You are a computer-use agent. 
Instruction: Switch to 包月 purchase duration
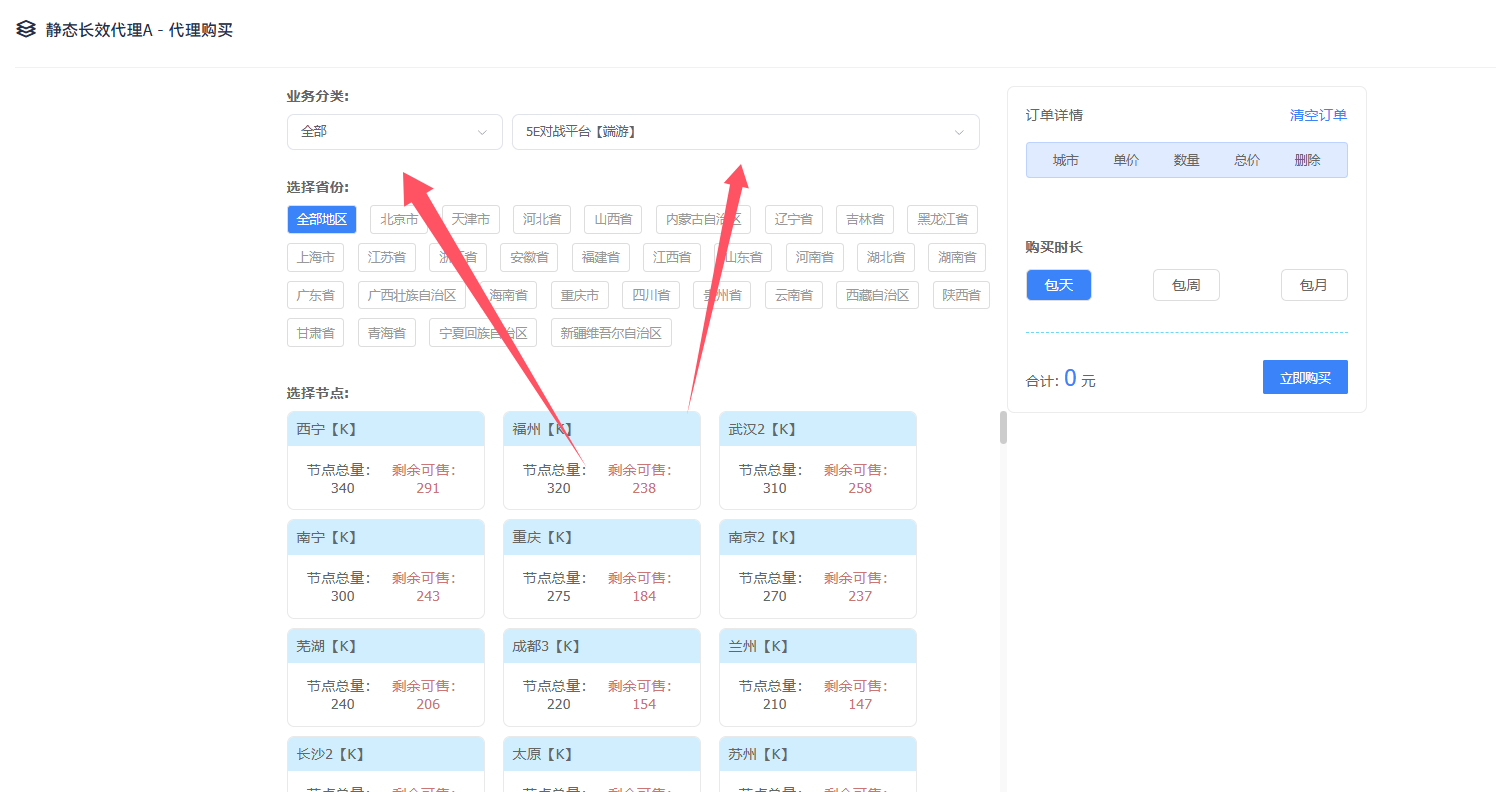(x=1313, y=285)
